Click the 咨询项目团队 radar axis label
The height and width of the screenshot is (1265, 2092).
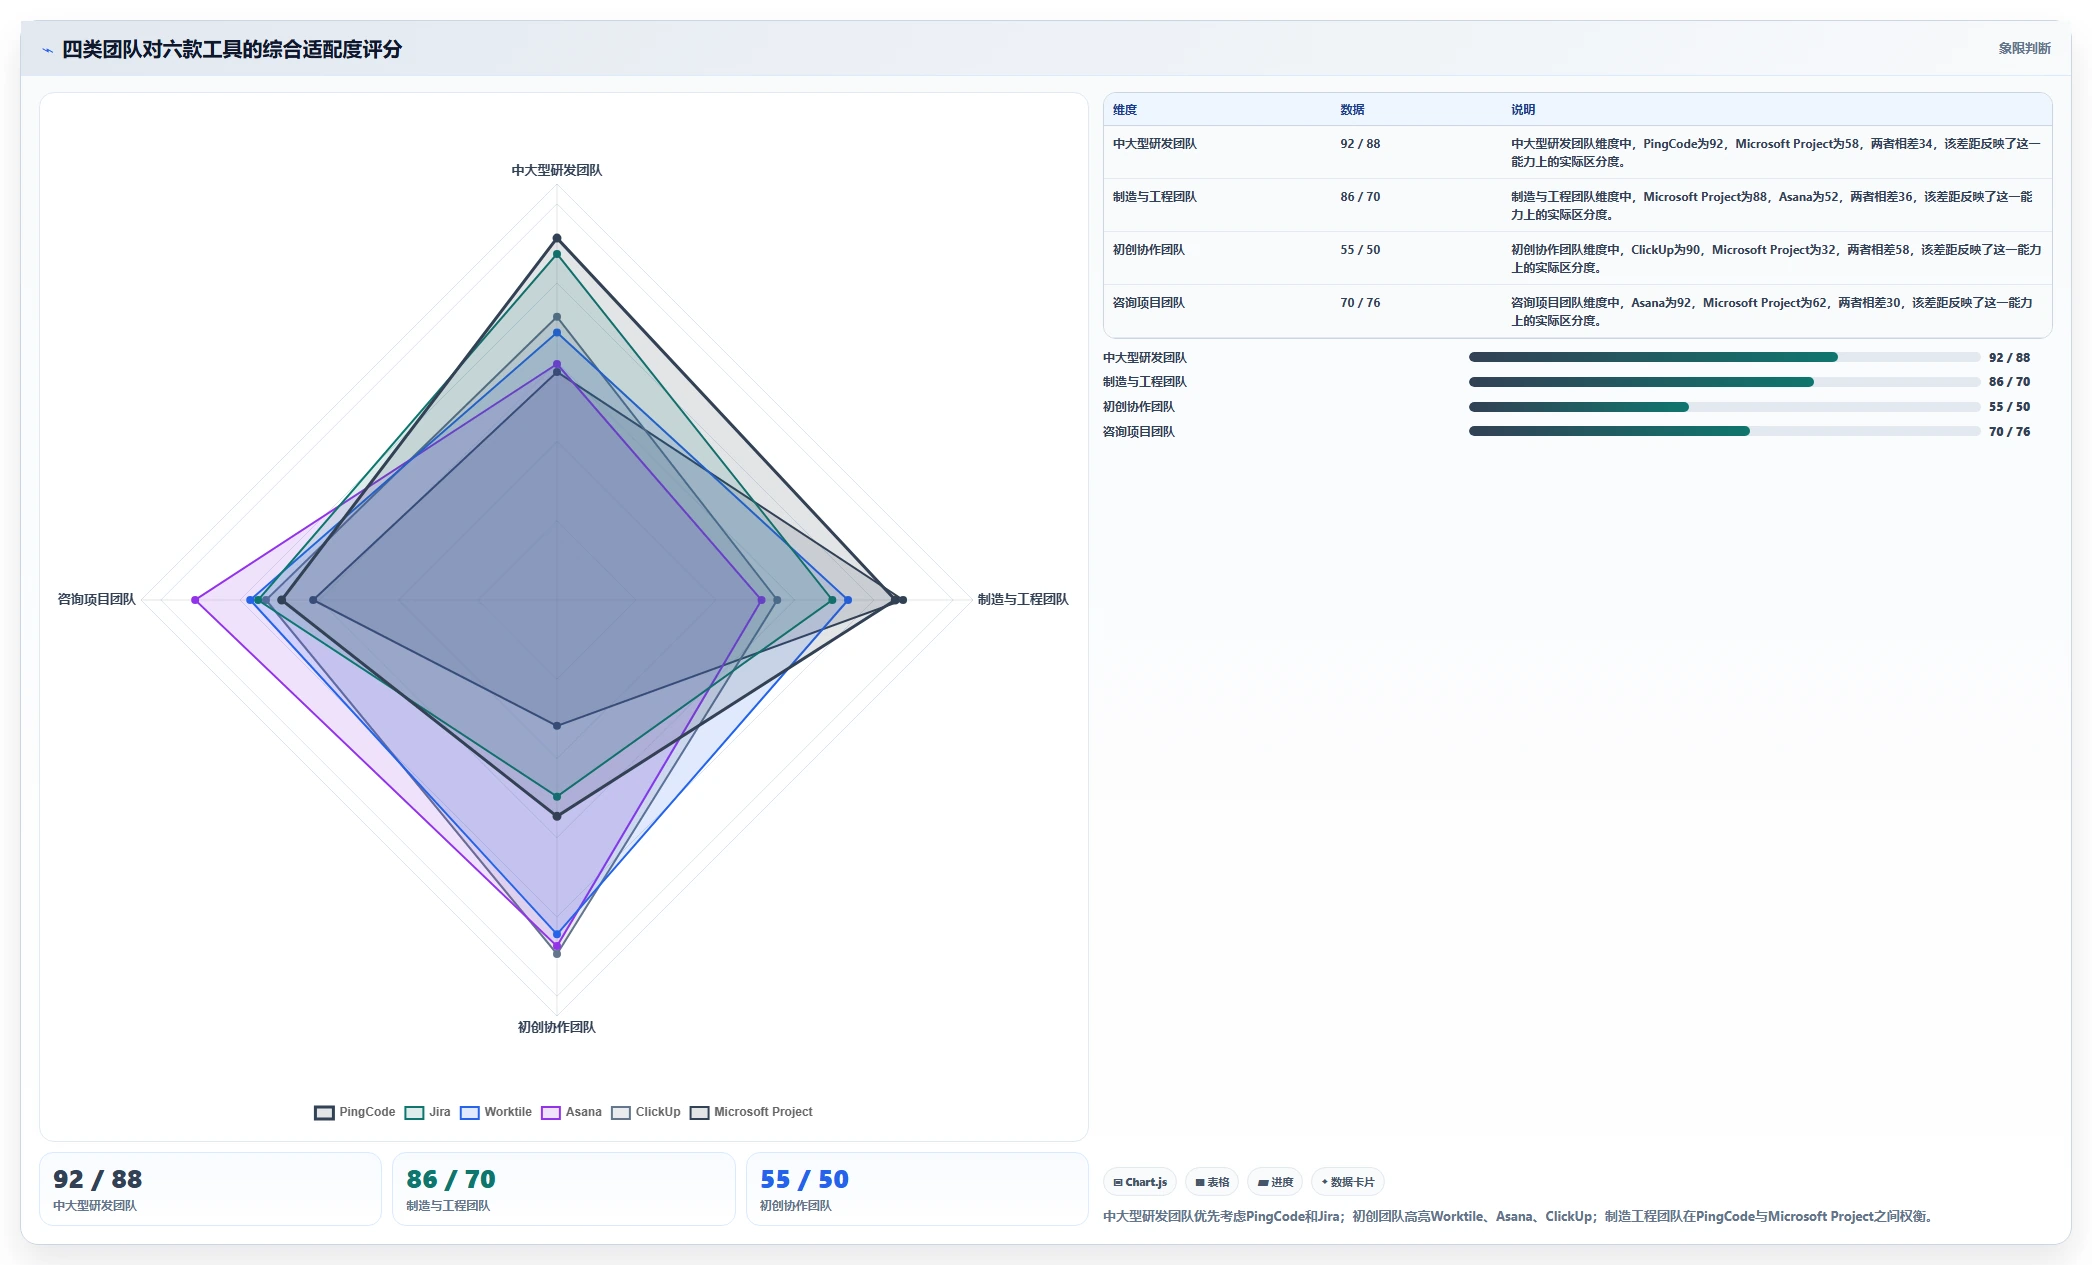(97, 599)
